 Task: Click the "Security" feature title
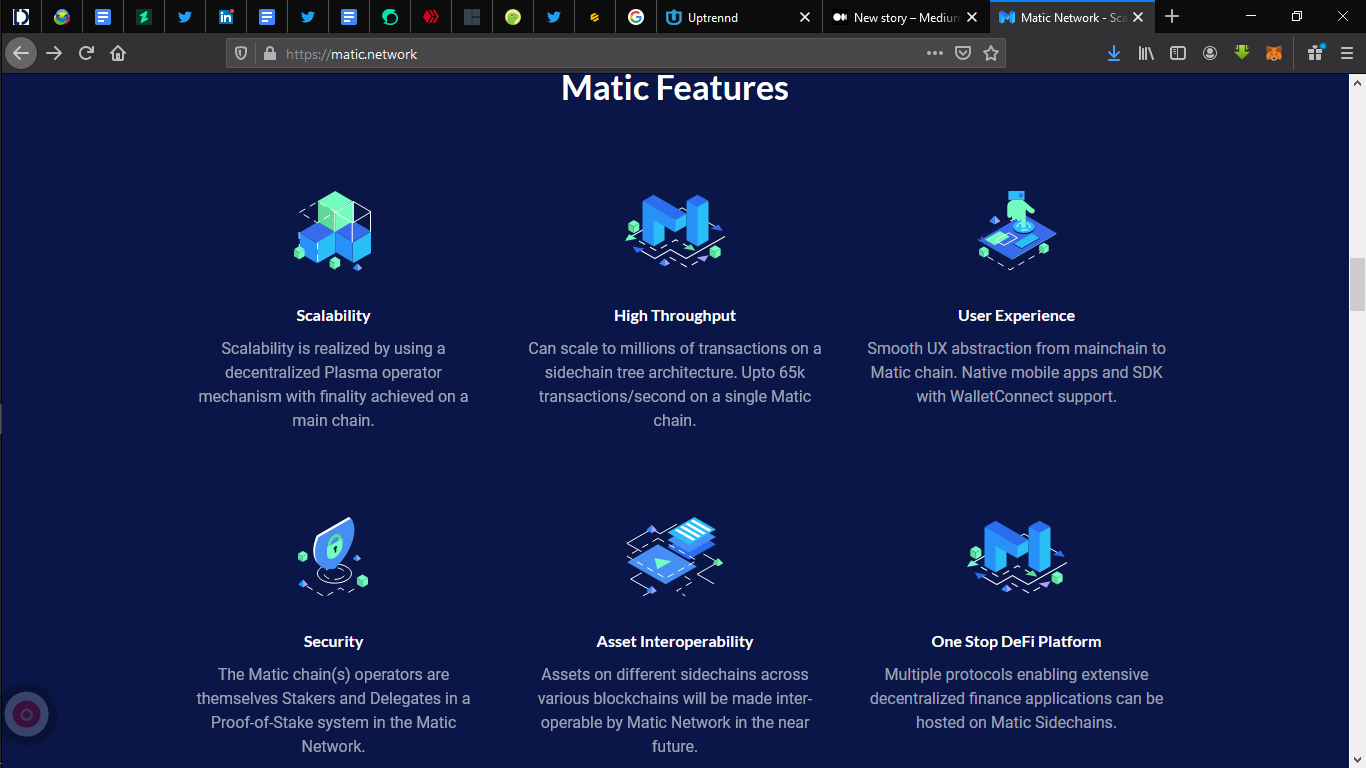click(x=333, y=642)
